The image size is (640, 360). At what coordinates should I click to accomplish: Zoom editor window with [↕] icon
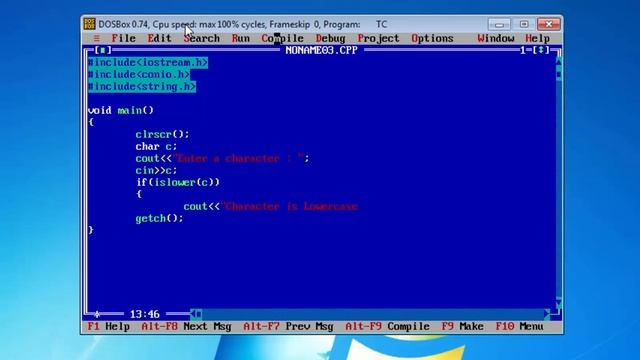pyautogui.click(x=541, y=50)
